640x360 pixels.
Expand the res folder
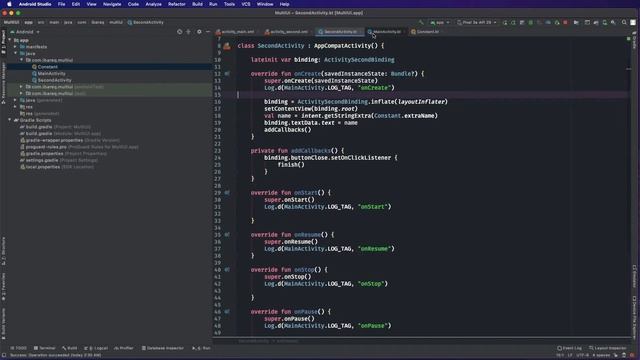tap(15, 107)
